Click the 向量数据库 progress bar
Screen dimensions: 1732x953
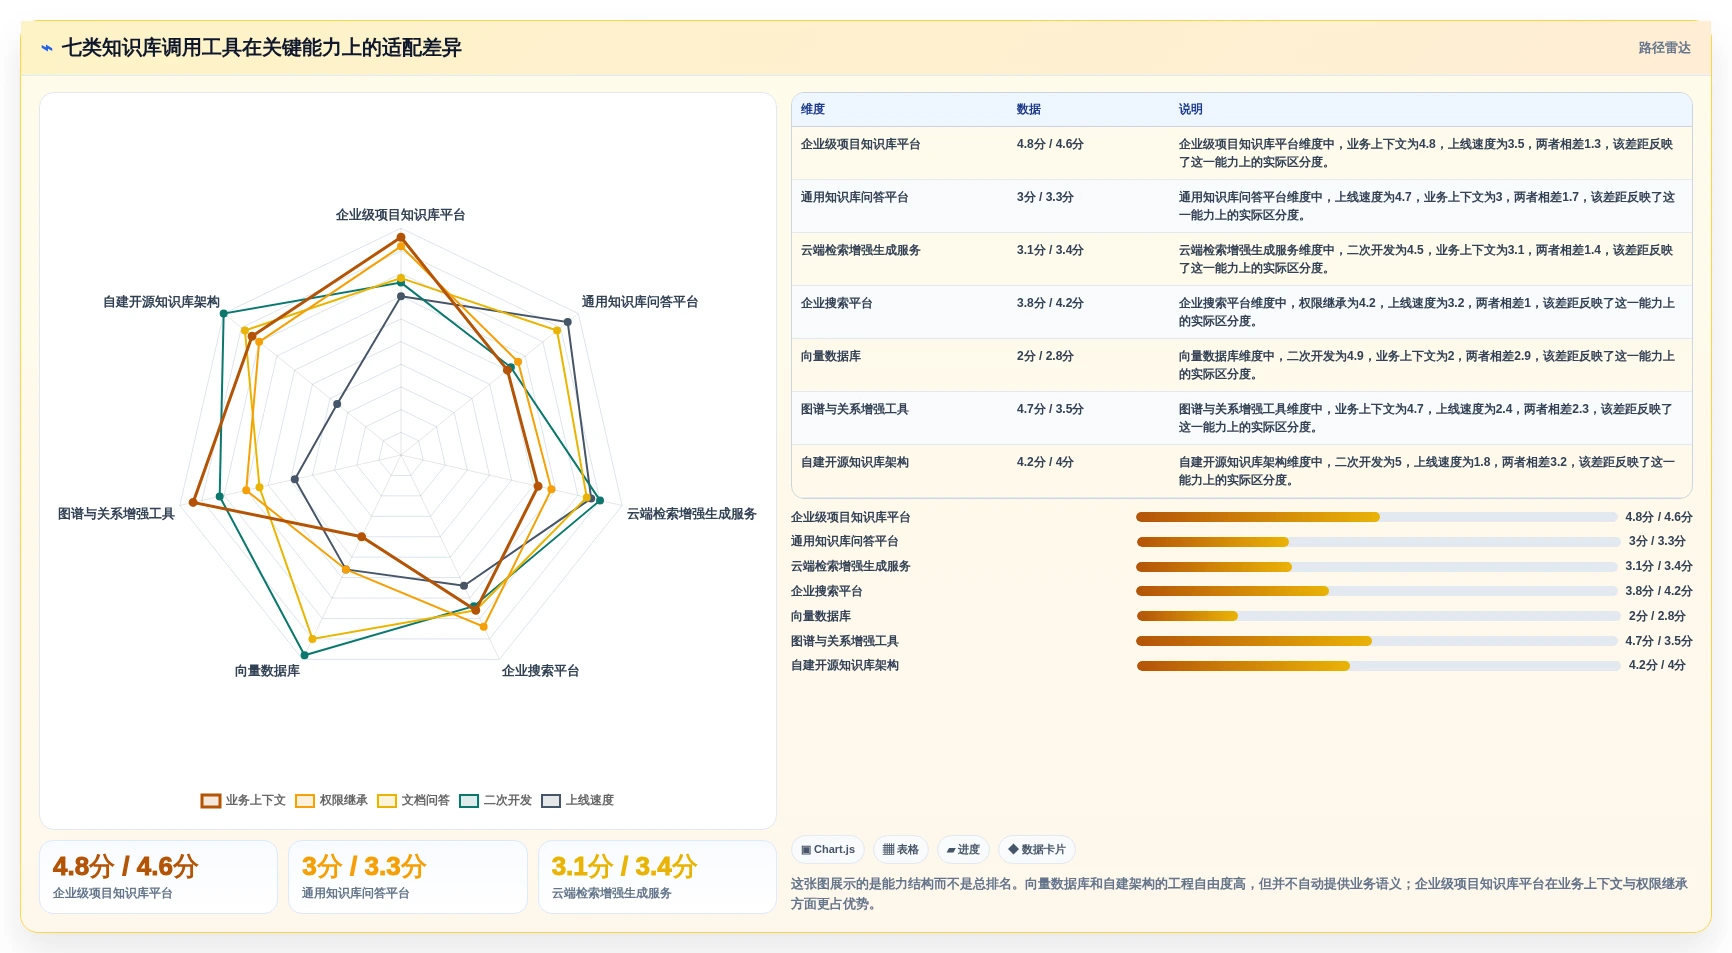pos(1378,616)
